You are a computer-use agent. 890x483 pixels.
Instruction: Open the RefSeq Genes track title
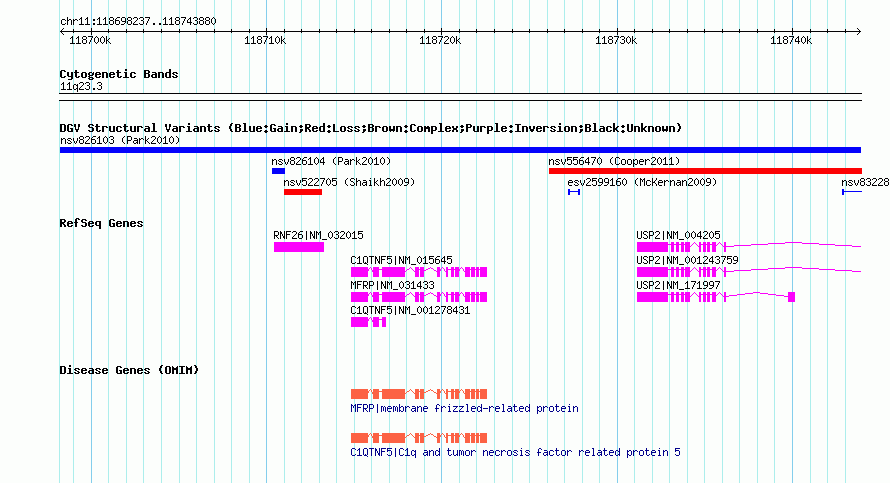click(101, 224)
